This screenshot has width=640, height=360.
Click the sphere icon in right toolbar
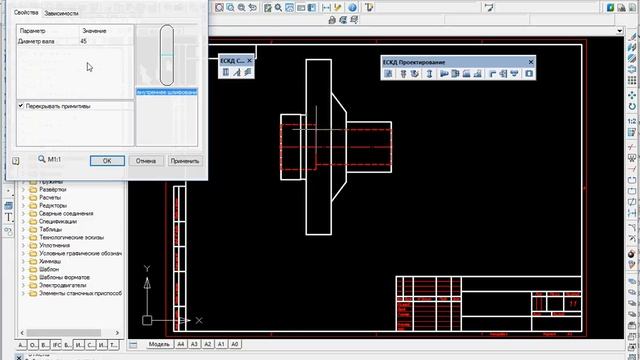point(632,254)
